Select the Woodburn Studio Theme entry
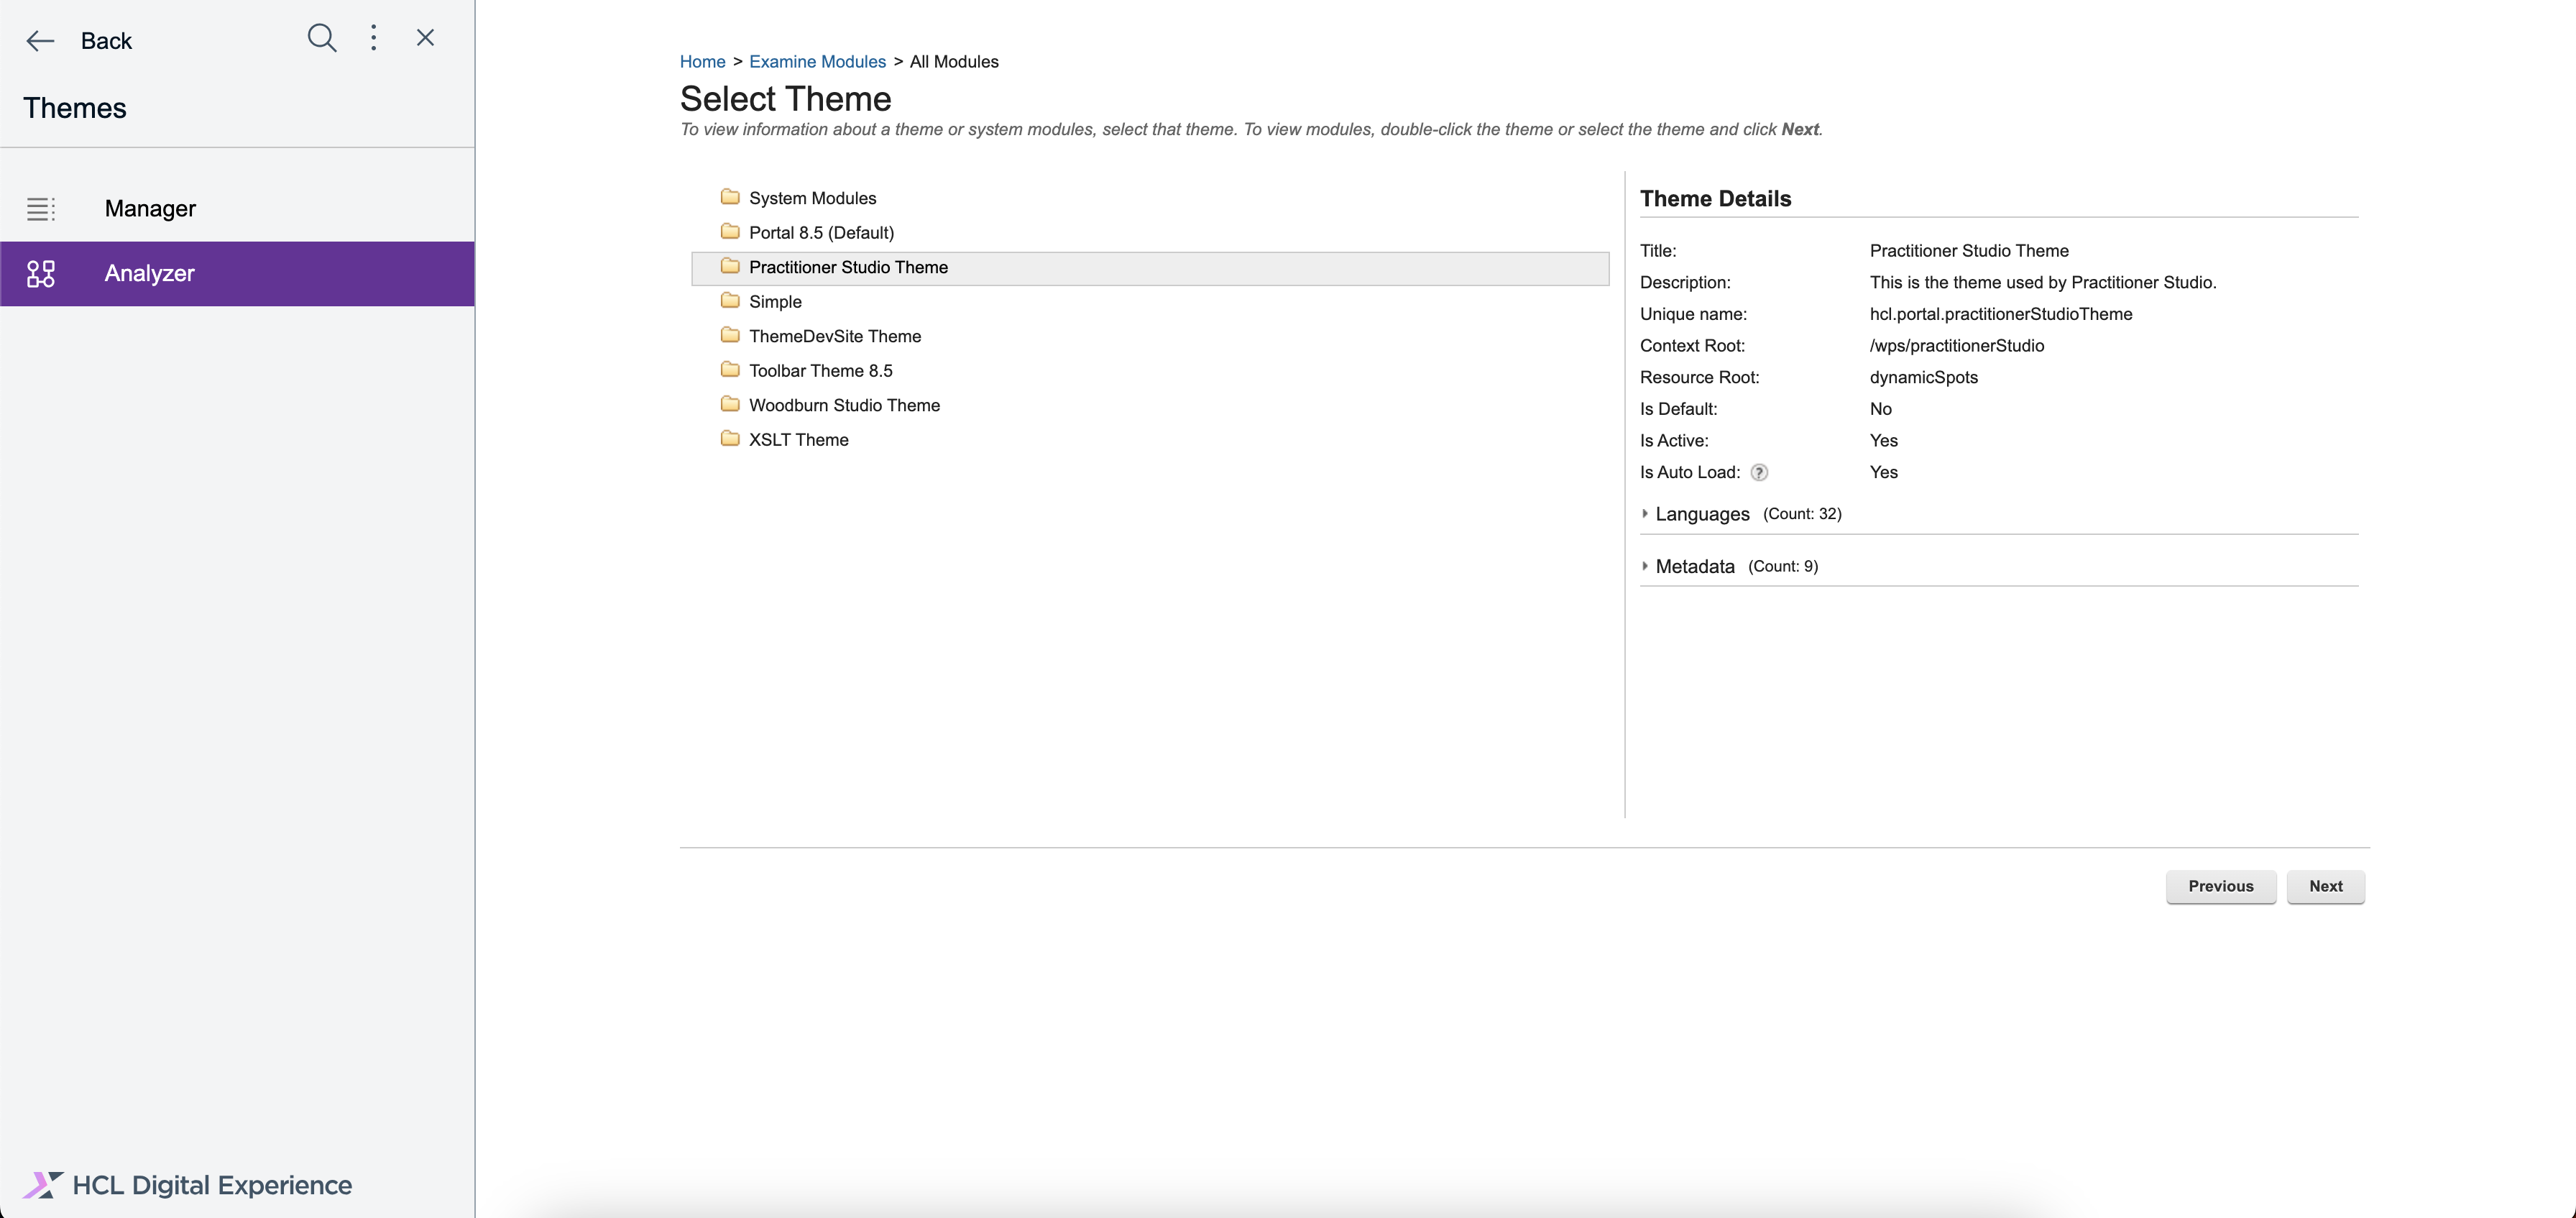The height and width of the screenshot is (1218, 2576). point(844,405)
